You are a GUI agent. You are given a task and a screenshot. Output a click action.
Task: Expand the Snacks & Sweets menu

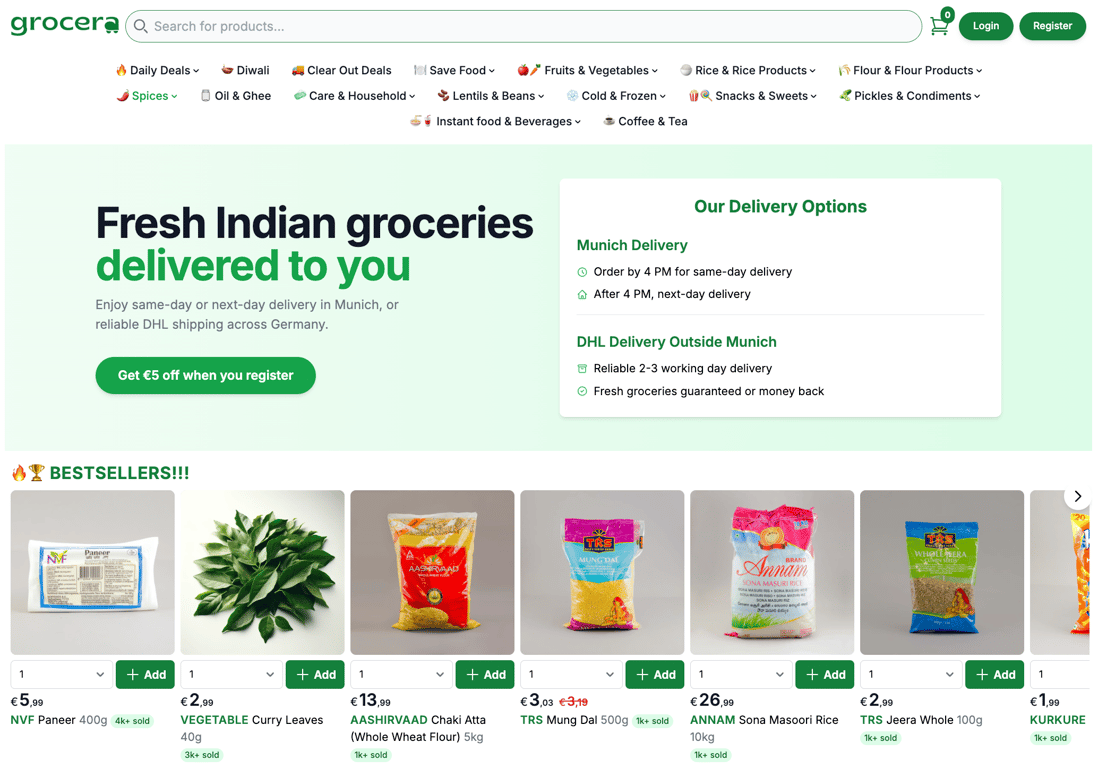(752, 96)
